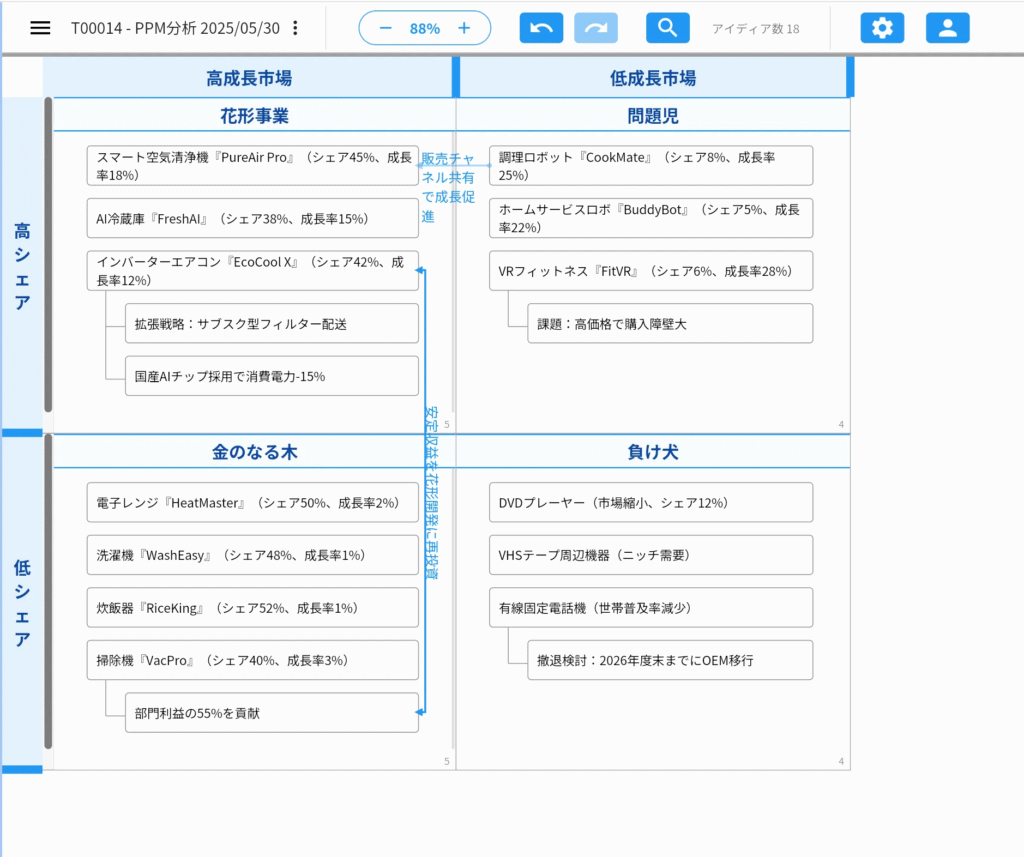Open the hamburger menu
Viewport: 1024px width, 857px height.
point(40,28)
